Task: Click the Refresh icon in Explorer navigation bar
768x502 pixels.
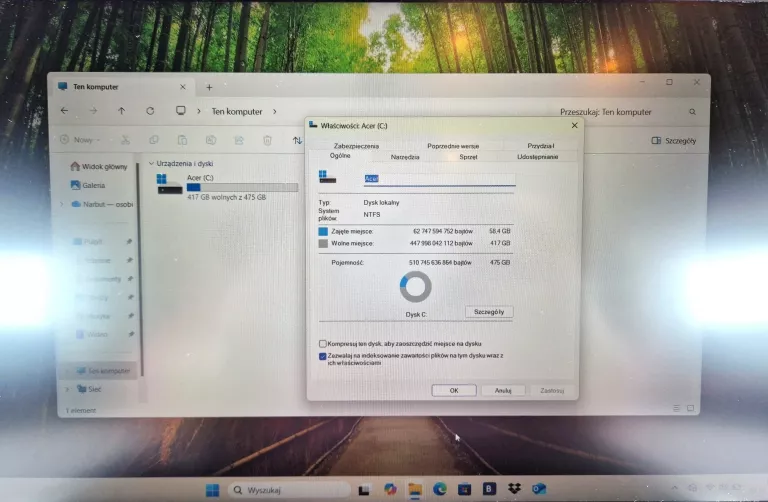Action: pyautogui.click(x=150, y=111)
